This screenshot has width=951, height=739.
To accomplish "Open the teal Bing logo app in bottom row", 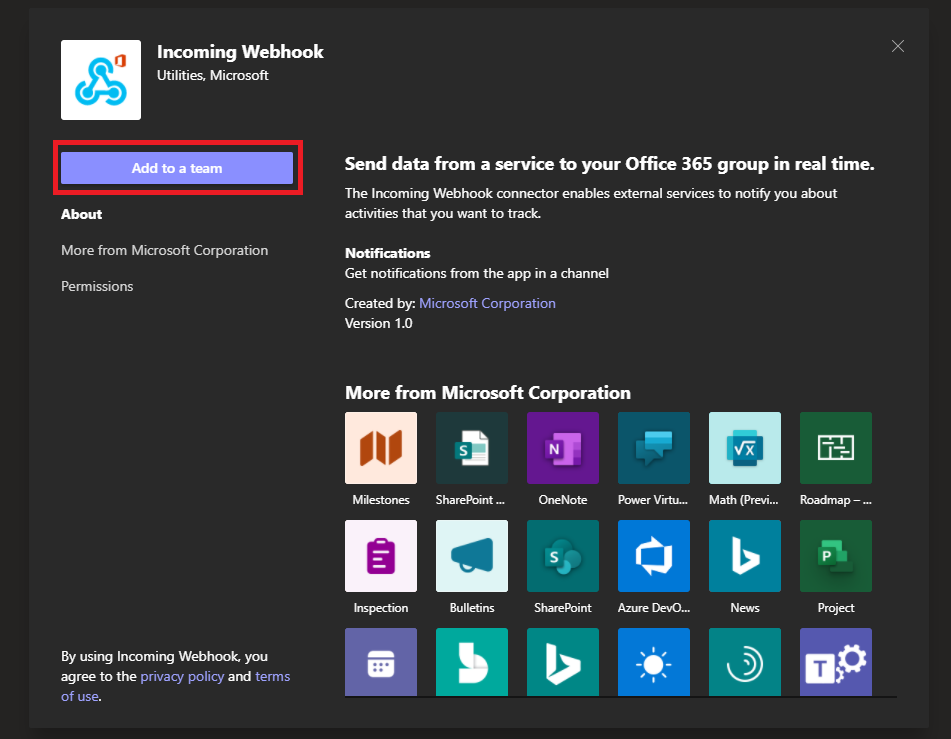I will coord(563,662).
